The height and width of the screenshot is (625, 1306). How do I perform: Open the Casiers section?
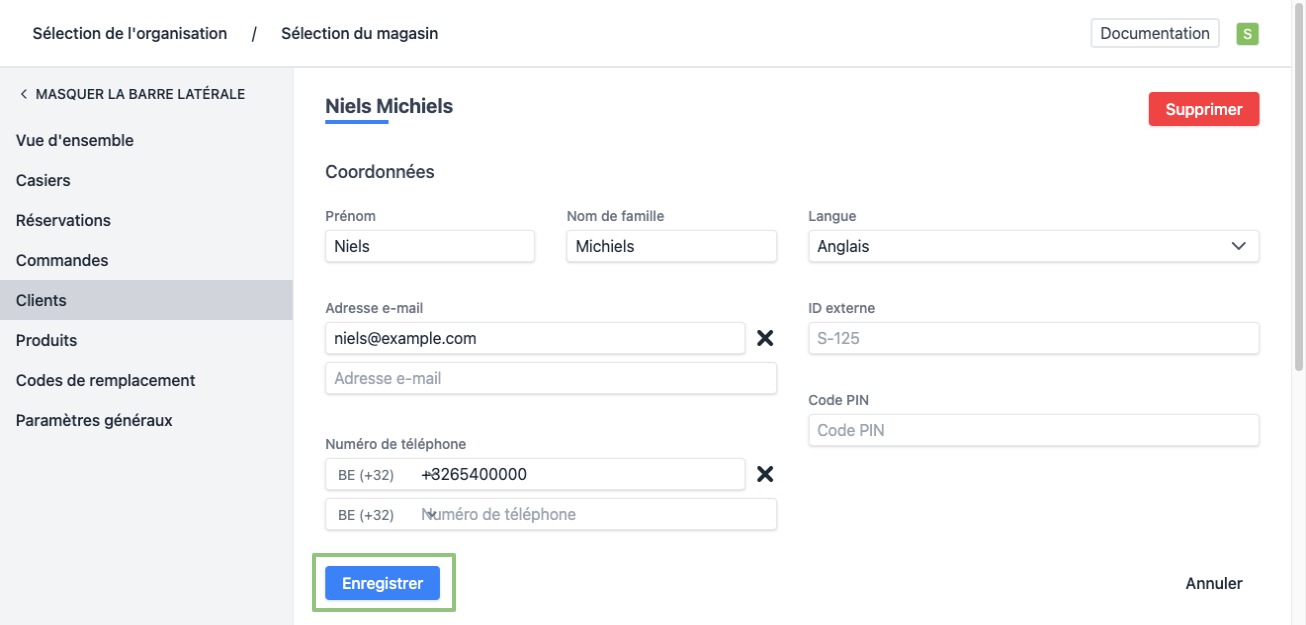43,181
